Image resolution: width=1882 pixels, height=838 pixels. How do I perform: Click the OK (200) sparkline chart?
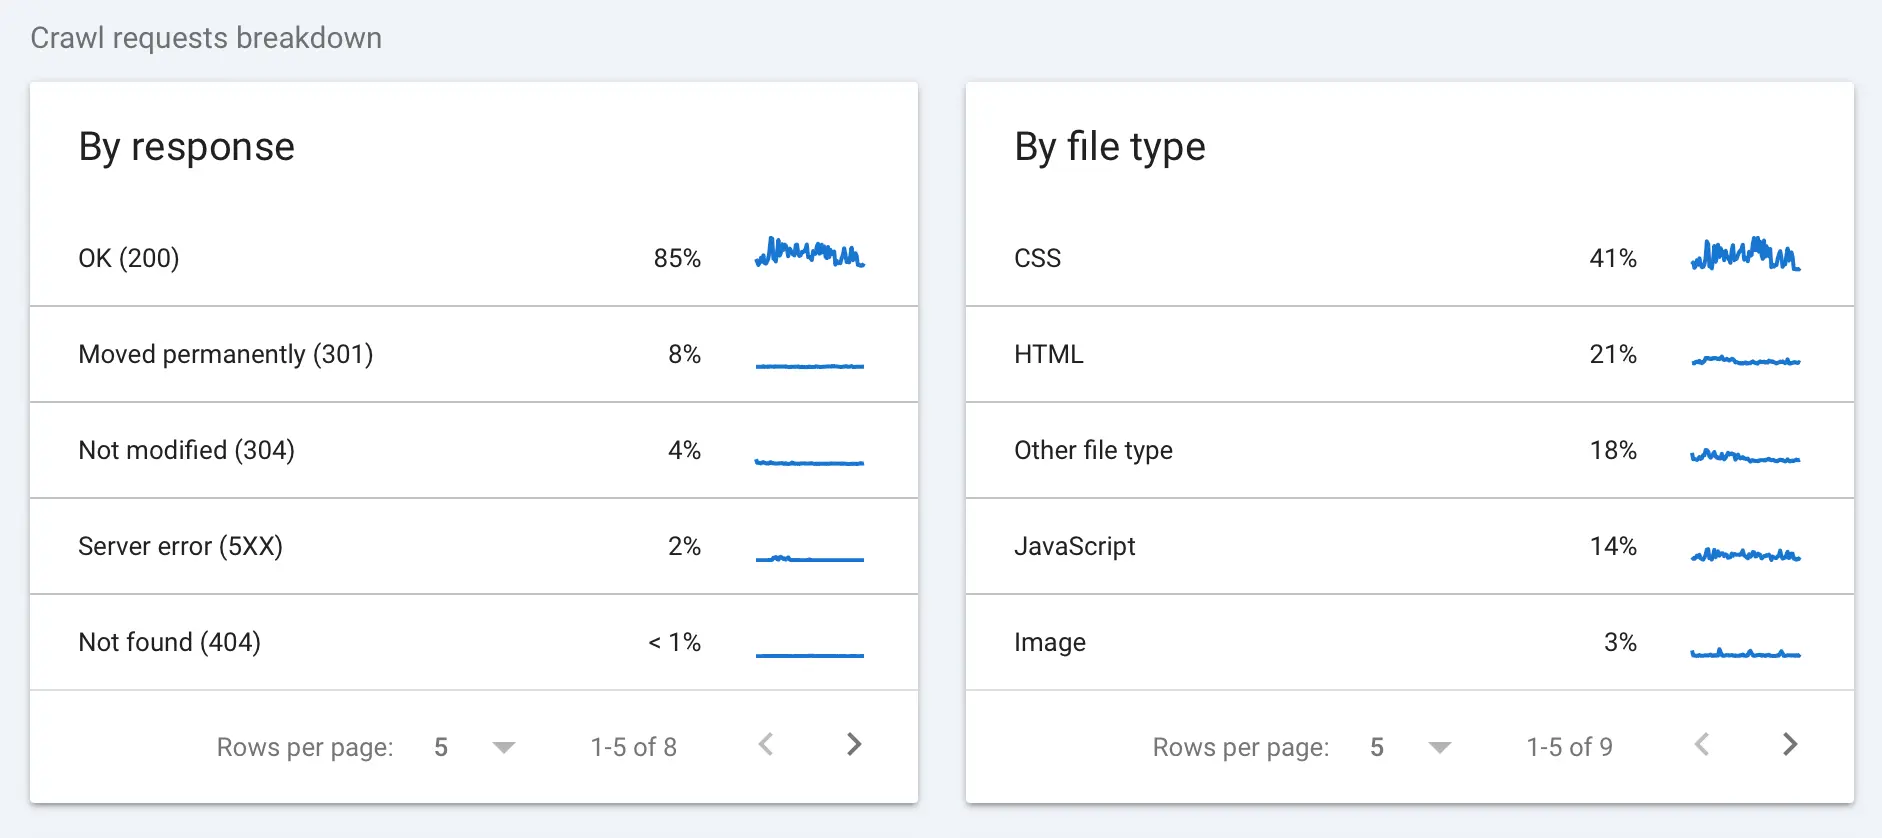[x=809, y=253]
